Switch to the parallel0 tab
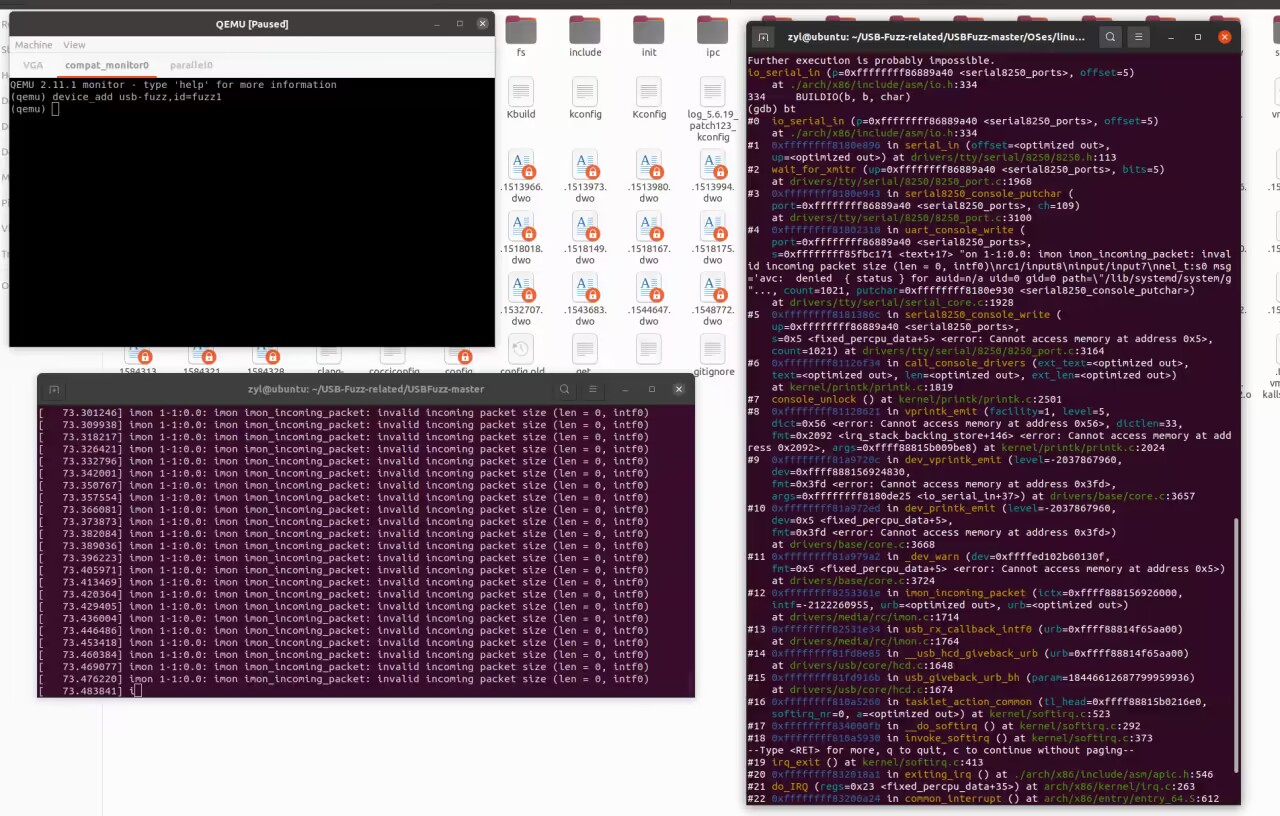The width and height of the screenshot is (1280, 816). coord(191,64)
